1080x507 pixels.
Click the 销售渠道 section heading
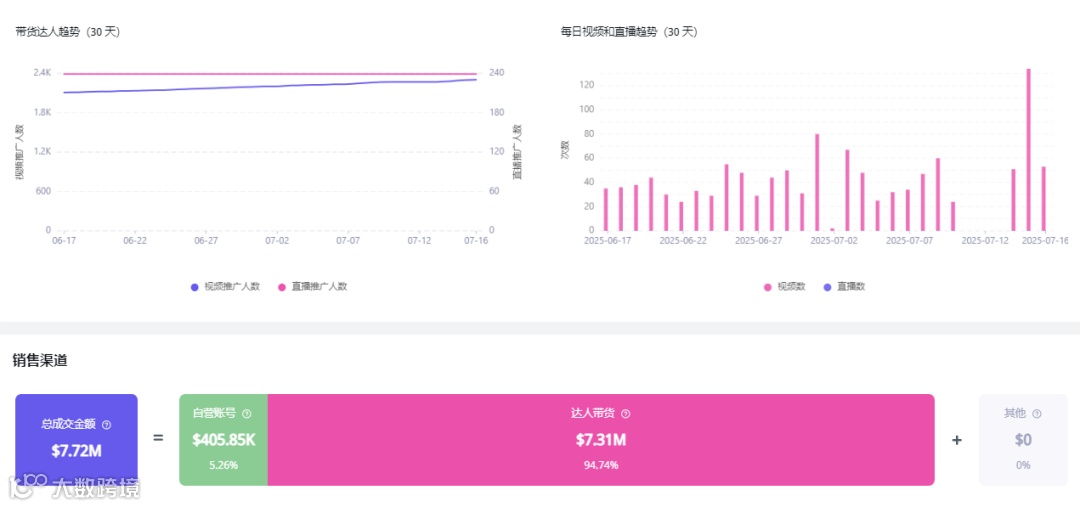40,360
